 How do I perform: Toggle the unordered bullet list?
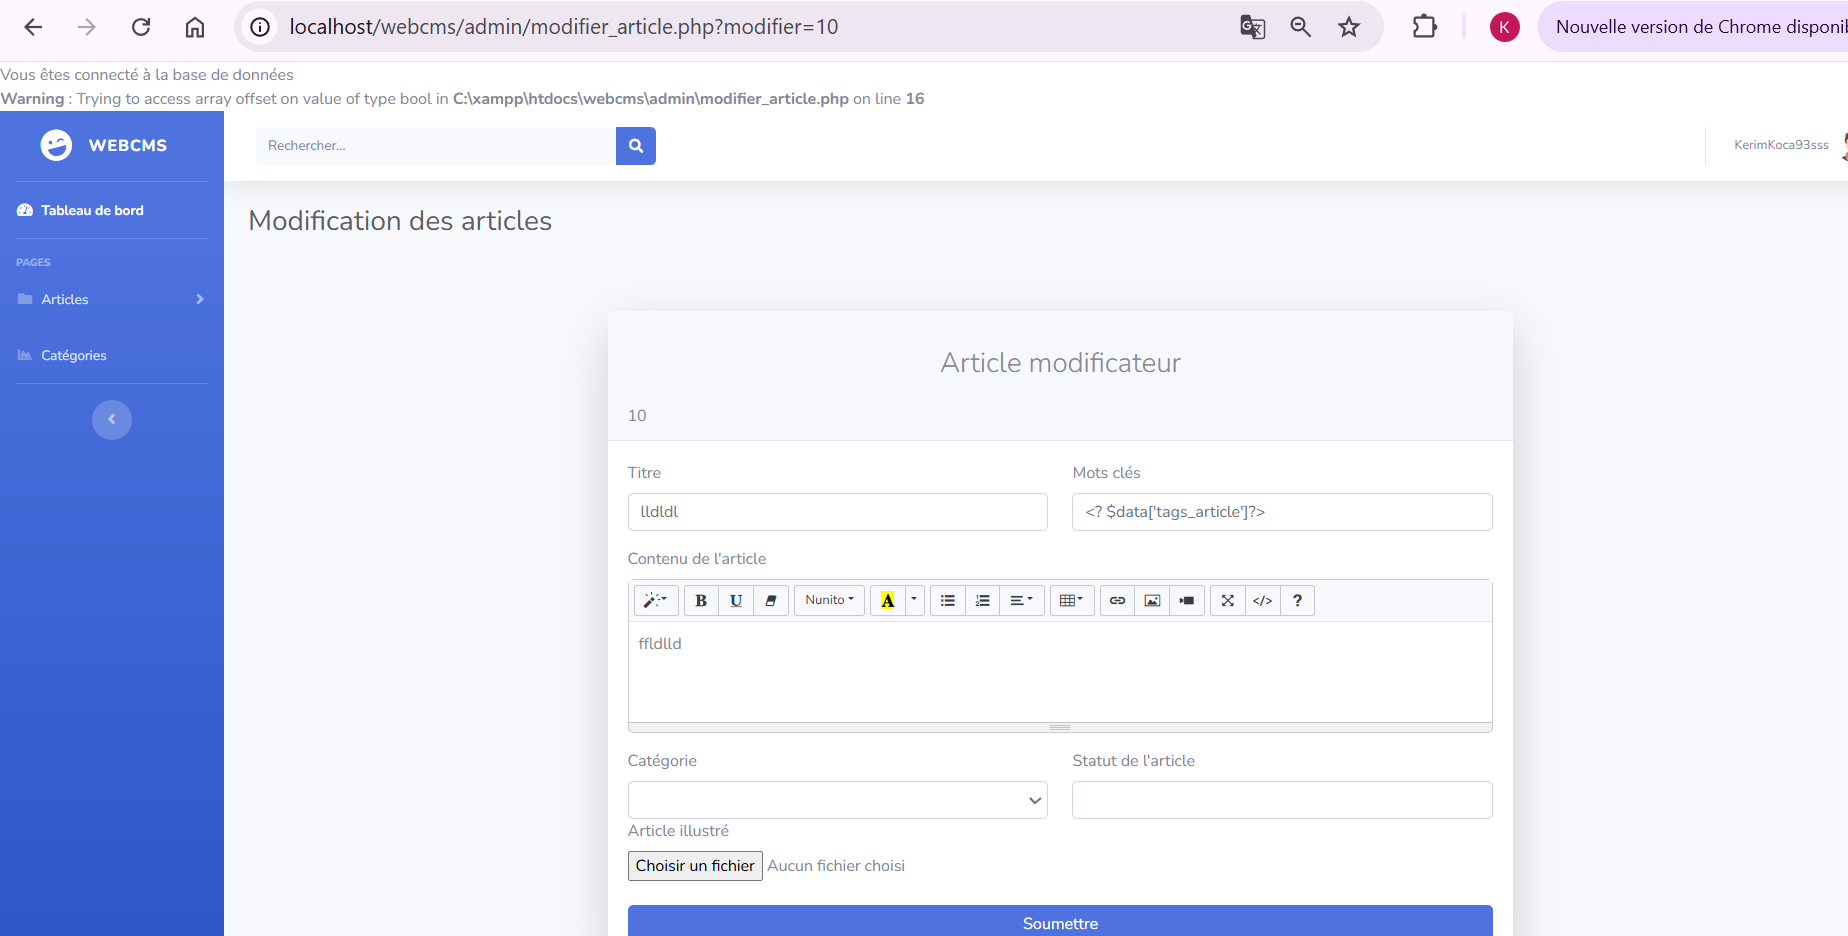point(948,601)
